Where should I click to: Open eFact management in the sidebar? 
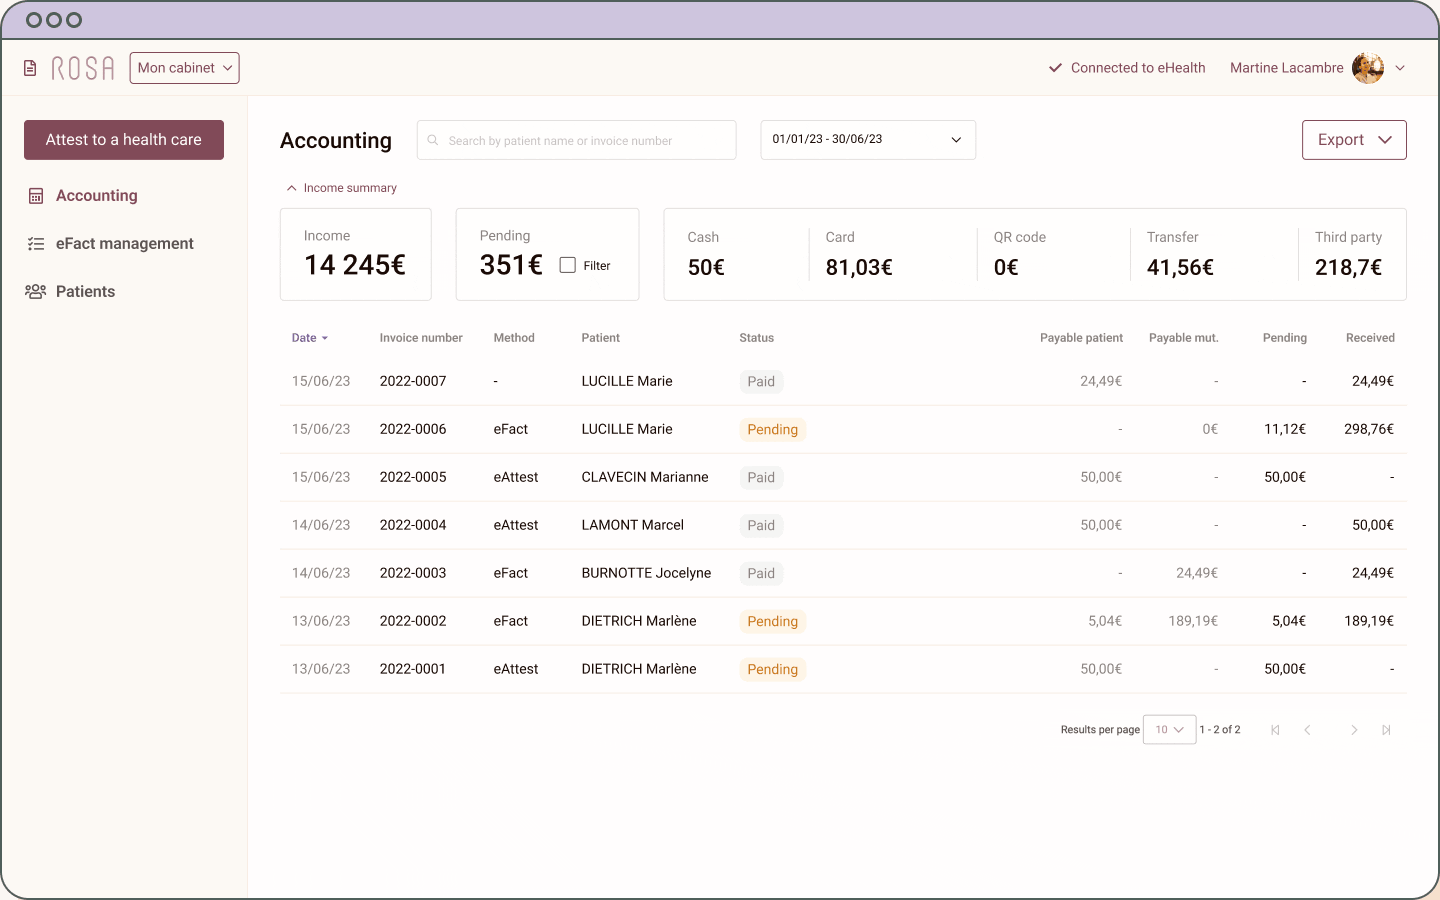(x=125, y=244)
